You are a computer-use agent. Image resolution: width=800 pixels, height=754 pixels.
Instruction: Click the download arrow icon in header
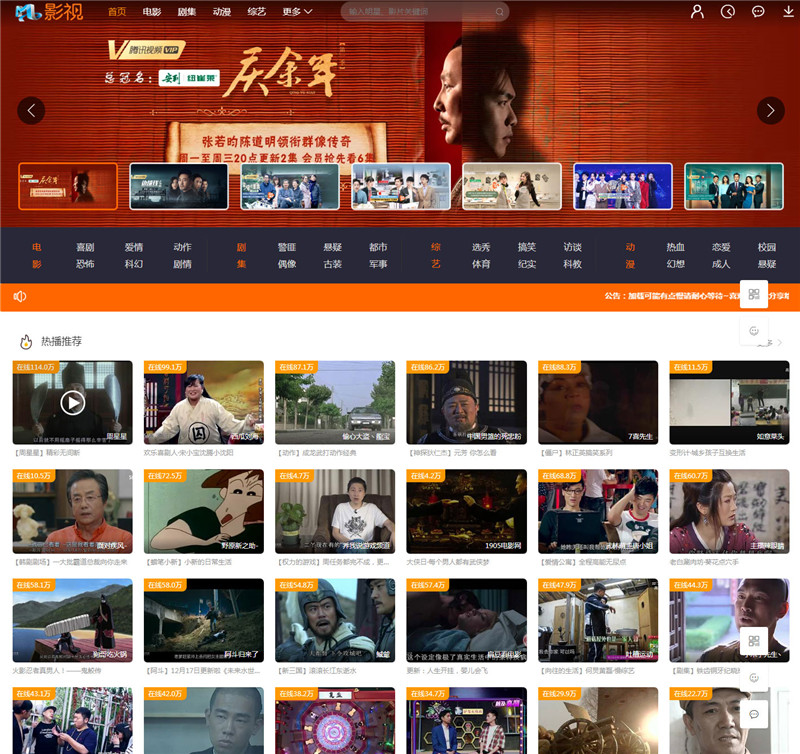(x=789, y=11)
